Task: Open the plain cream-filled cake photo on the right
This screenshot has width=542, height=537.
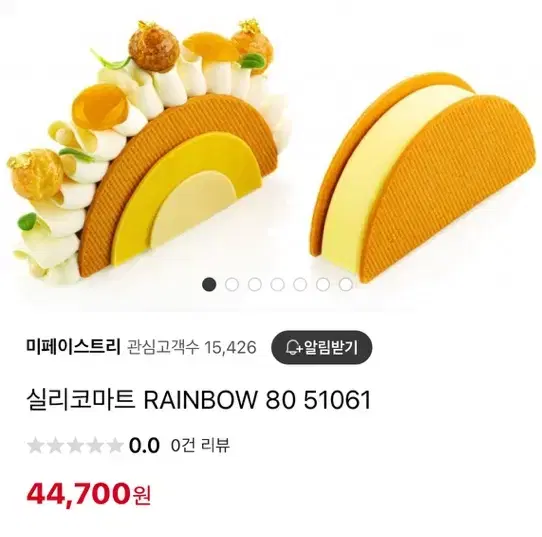Action: pos(422,178)
